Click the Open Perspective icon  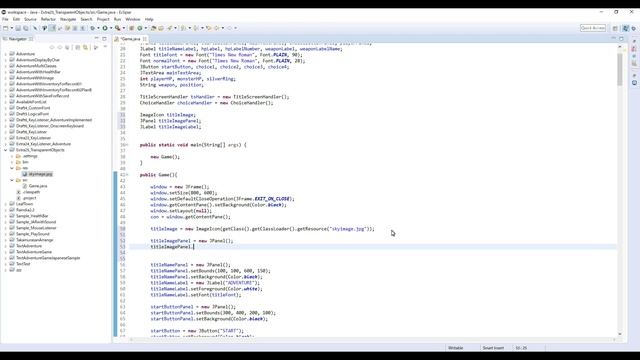pyautogui.click(x=615, y=28)
